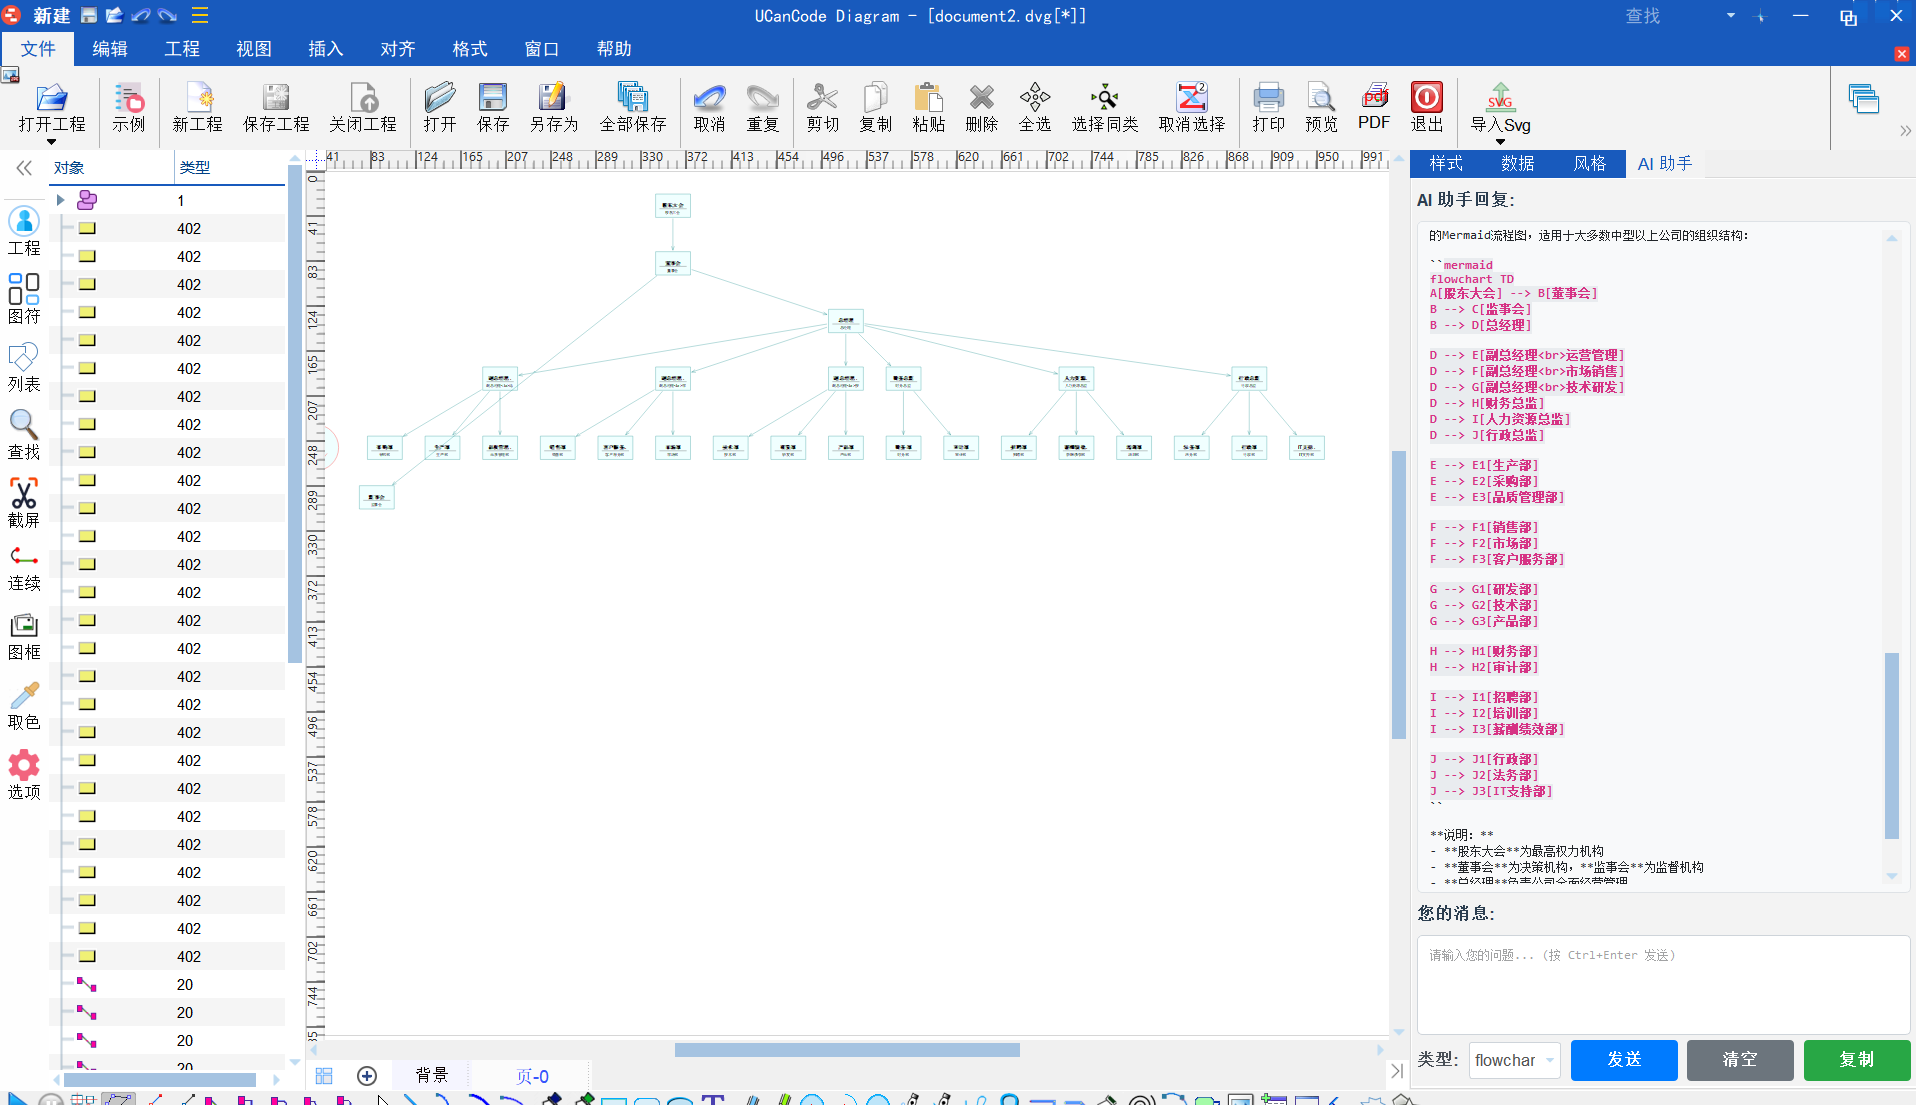
Task: Export the diagram with the PDF icon
Action: 1373,99
